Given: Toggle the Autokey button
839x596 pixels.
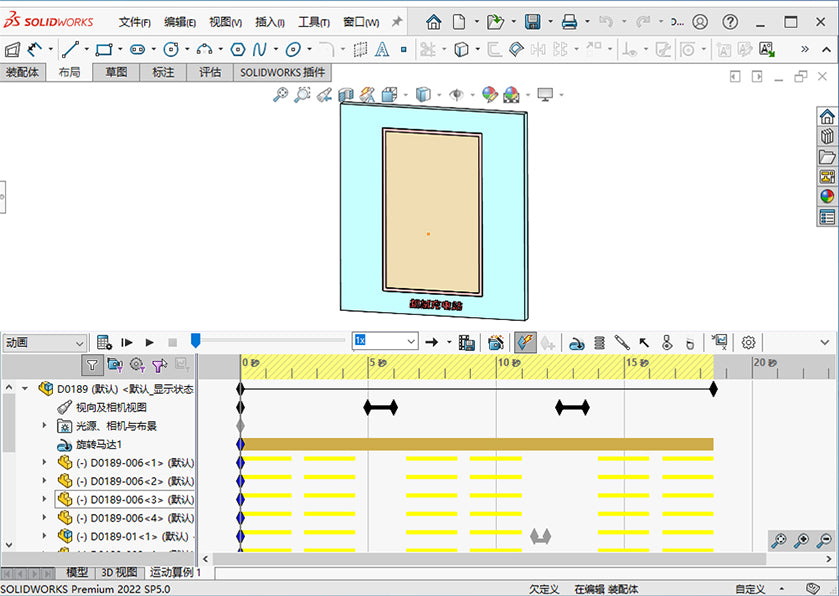Looking at the screenshot, I should [x=525, y=342].
